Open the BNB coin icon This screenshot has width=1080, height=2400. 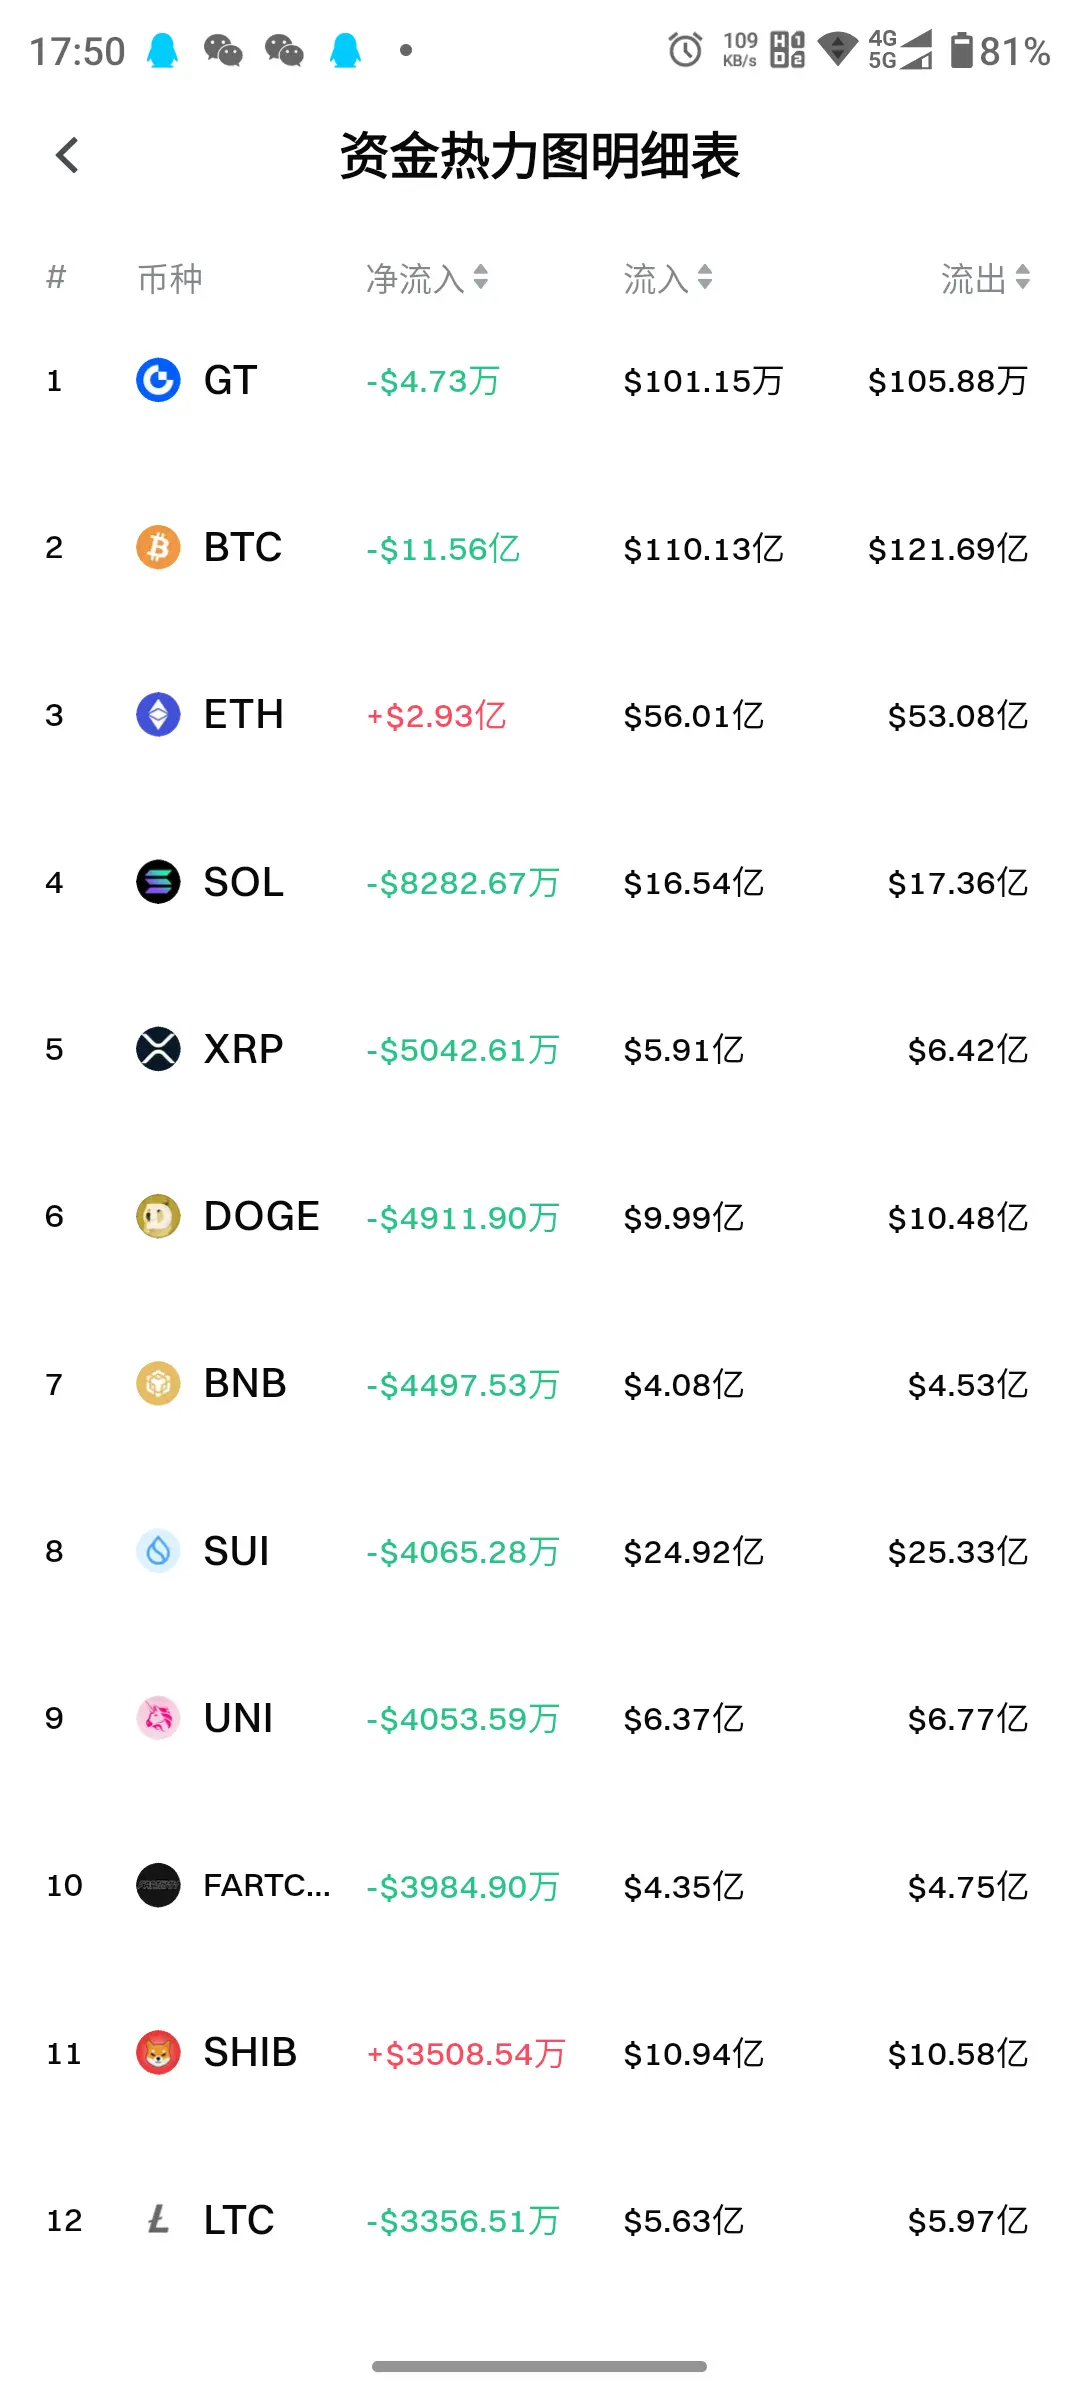[158, 1384]
